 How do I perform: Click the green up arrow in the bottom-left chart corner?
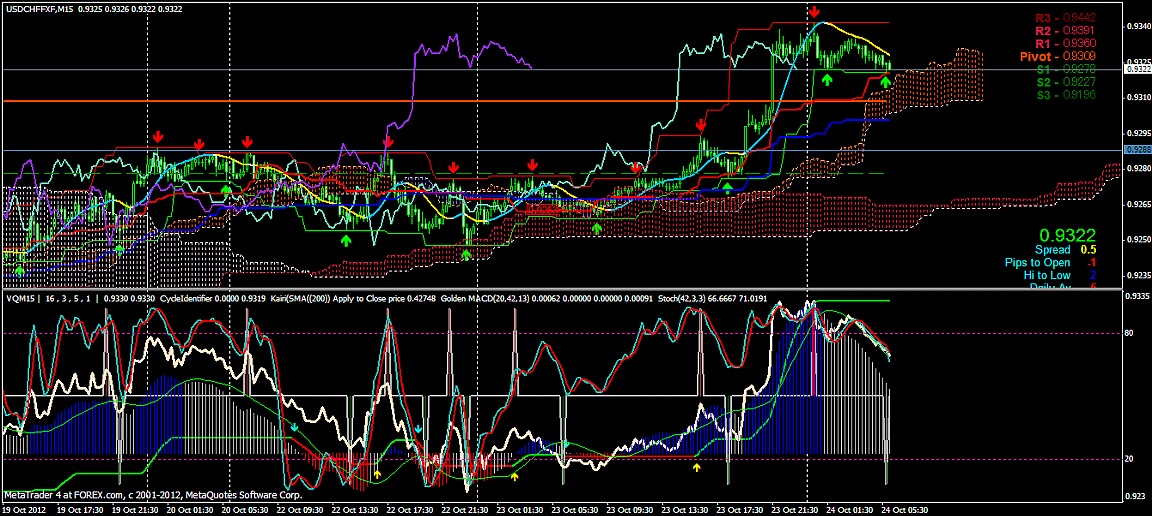point(20,270)
